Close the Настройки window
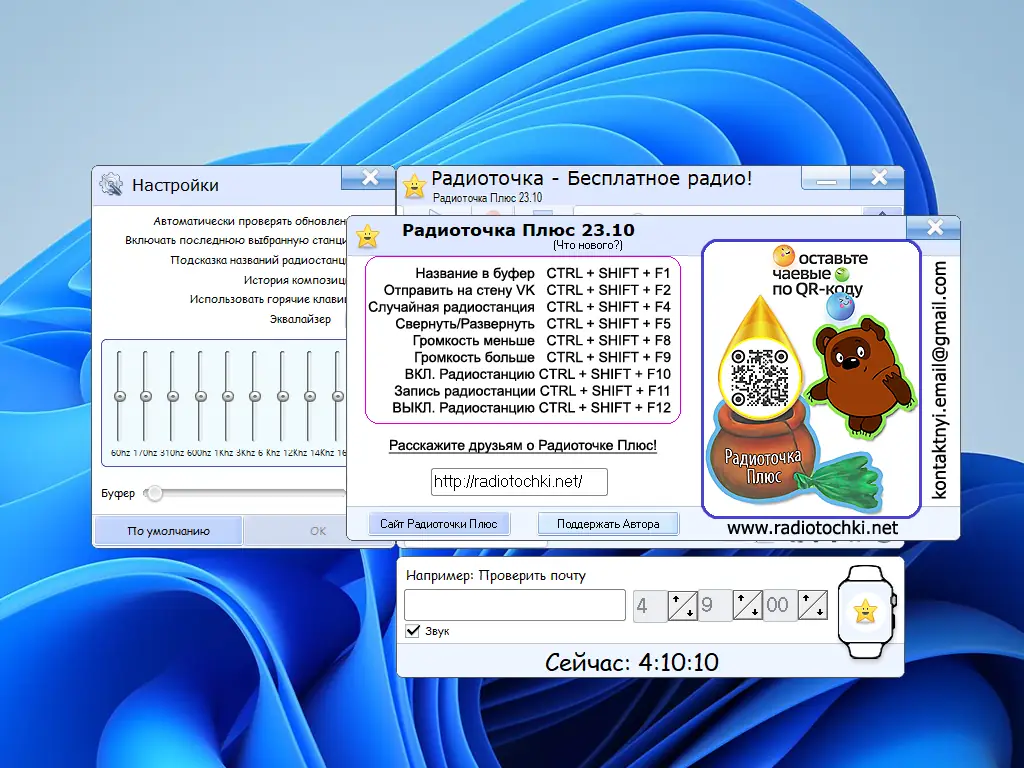Viewport: 1024px width, 768px height. [x=370, y=177]
